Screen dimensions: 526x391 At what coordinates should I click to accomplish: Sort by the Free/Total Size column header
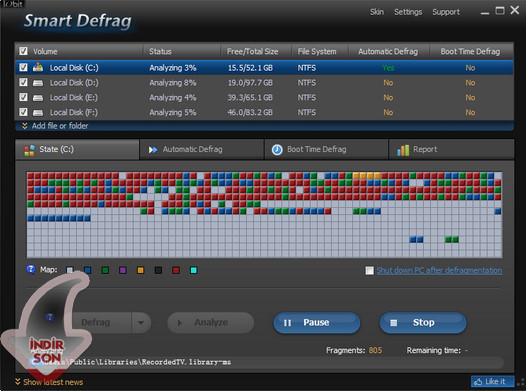point(256,51)
